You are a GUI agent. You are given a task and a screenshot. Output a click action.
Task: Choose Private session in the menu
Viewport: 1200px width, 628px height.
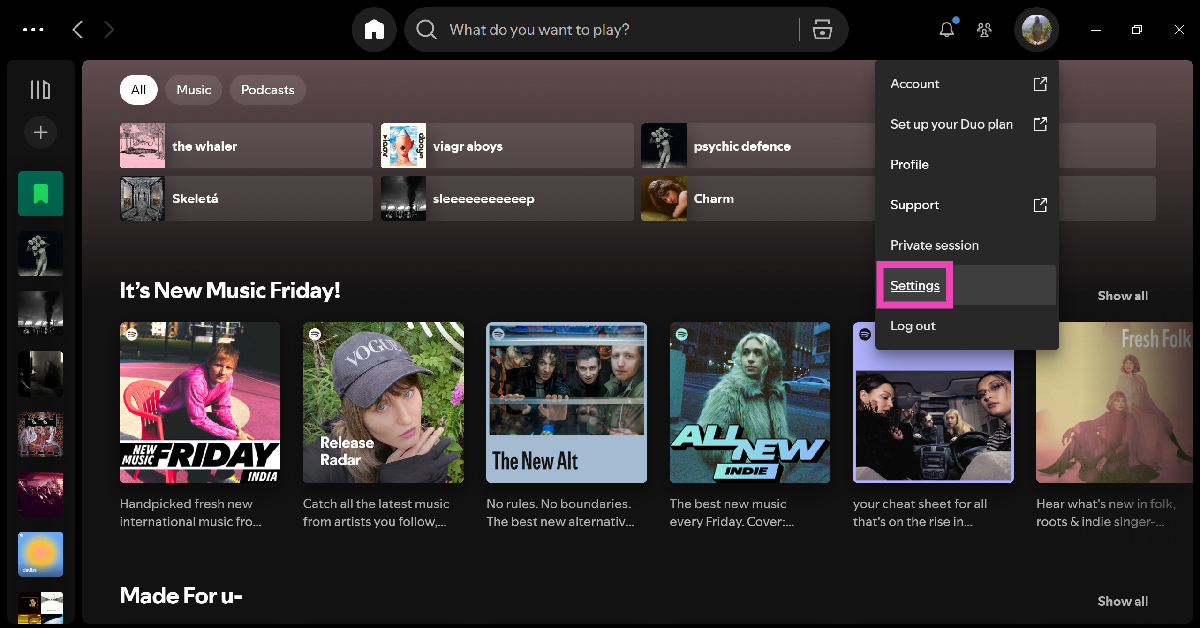click(x=934, y=245)
